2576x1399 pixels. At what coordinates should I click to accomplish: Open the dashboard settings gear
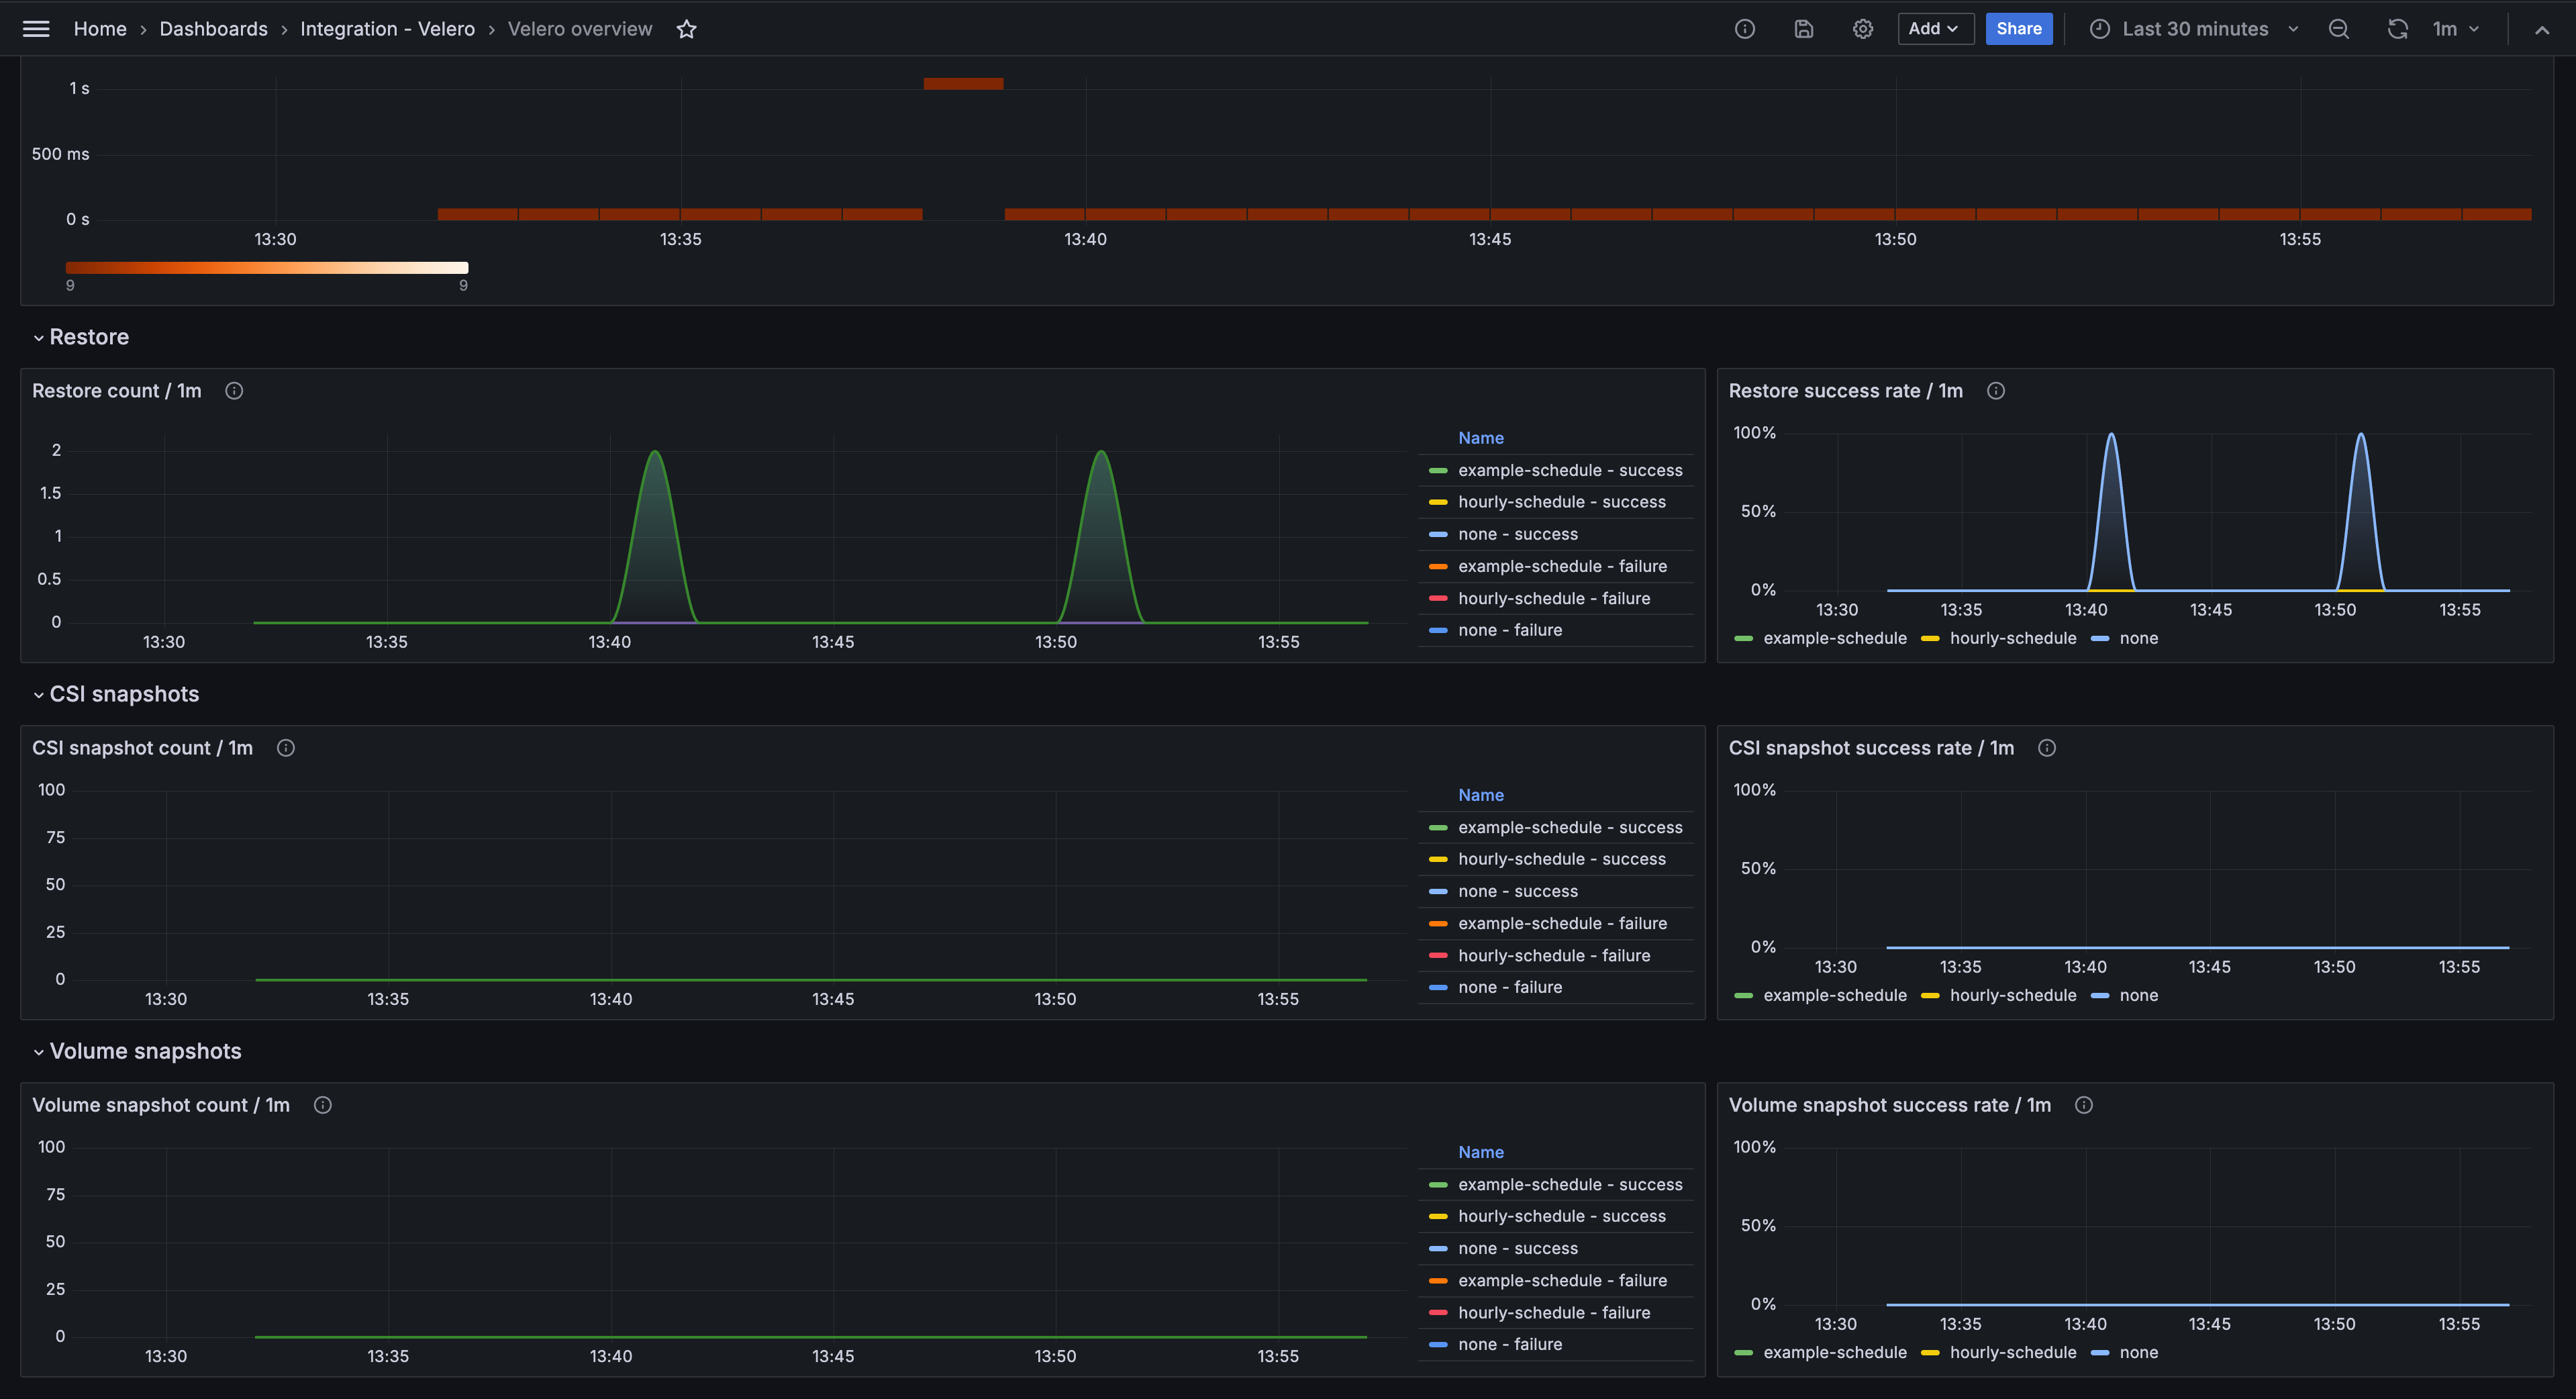1863,28
